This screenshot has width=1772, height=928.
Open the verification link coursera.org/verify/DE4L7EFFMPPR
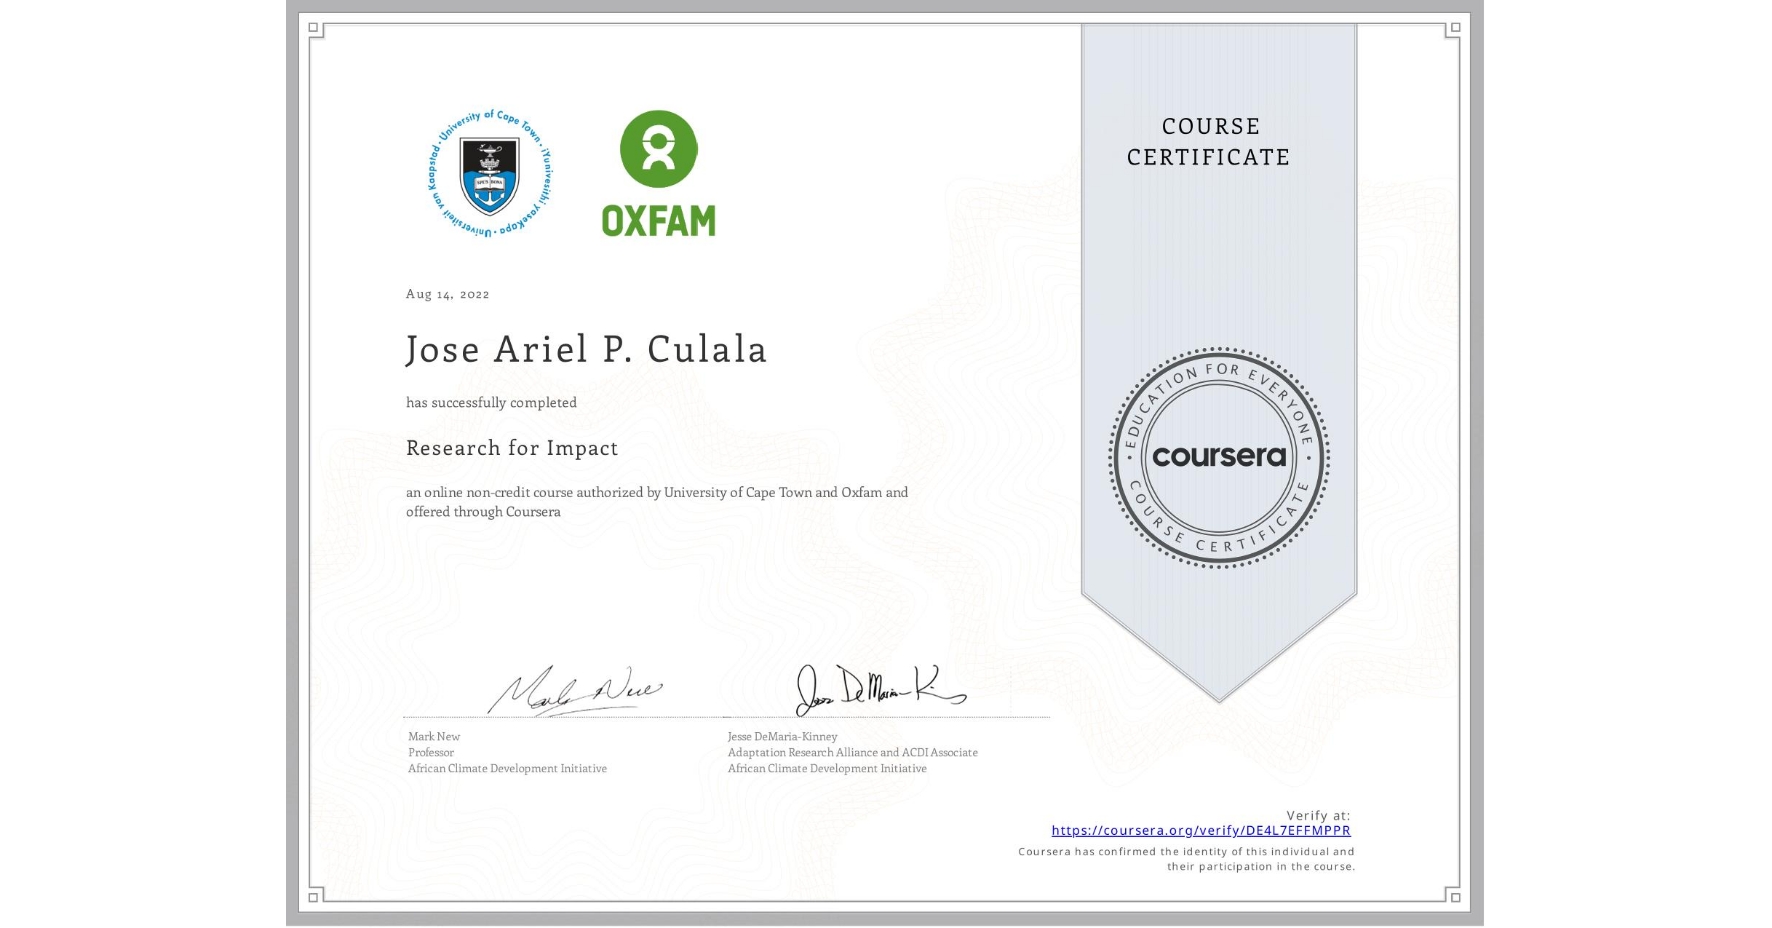1200,830
